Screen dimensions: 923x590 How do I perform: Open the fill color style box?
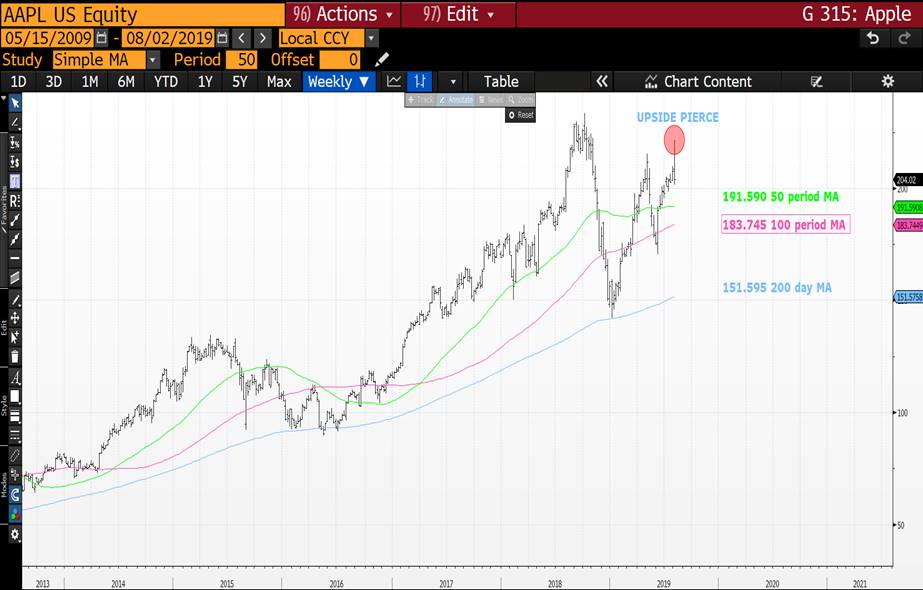(15, 397)
